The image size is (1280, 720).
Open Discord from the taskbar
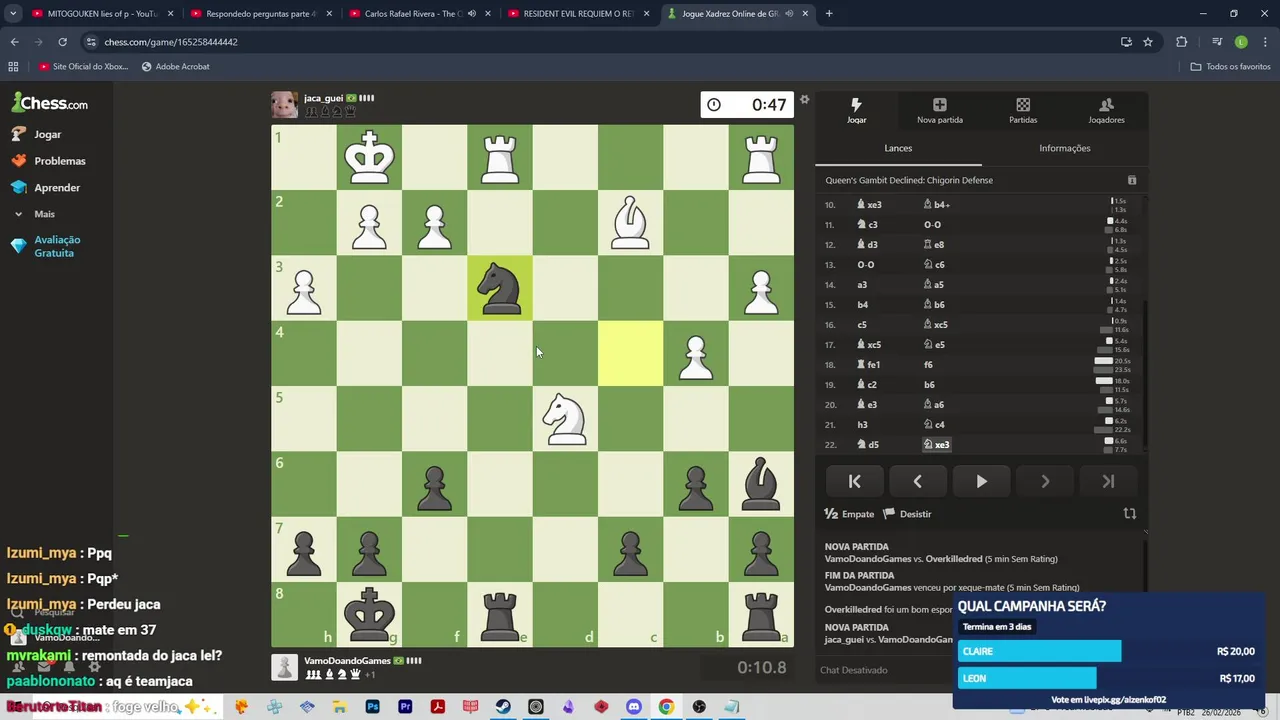pos(633,707)
